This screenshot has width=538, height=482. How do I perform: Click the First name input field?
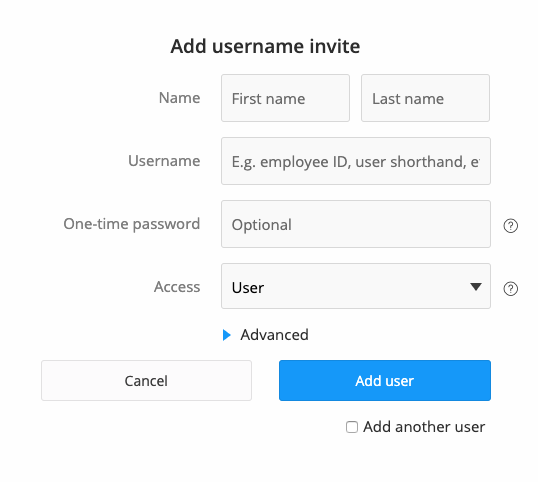coord(285,98)
